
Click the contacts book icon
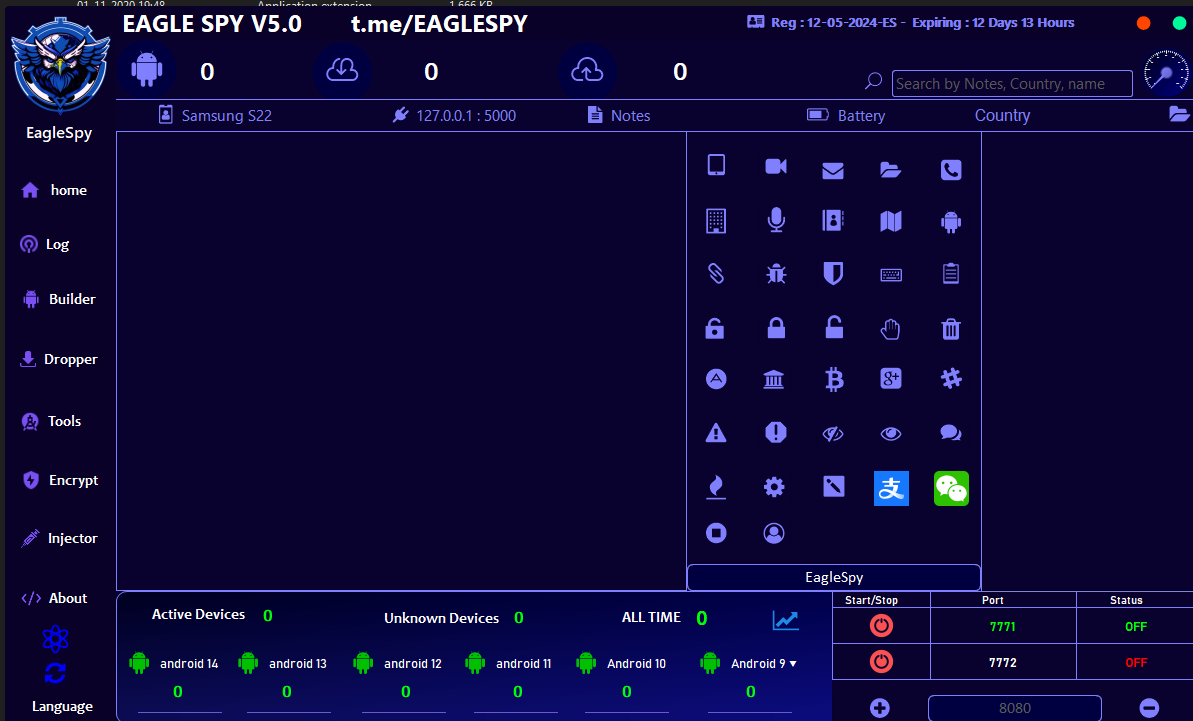[833, 221]
